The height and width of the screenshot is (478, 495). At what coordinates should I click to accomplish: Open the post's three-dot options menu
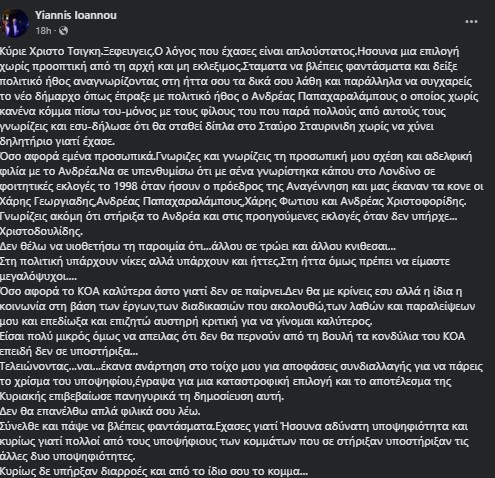click(x=471, y=22)
